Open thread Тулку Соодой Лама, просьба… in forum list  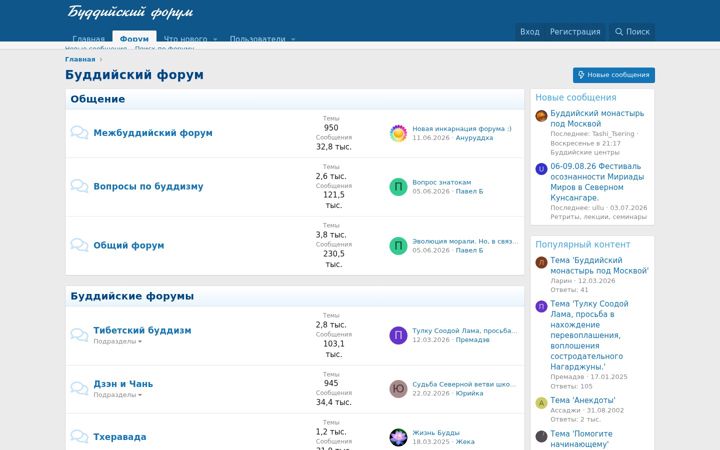(464, 331)
